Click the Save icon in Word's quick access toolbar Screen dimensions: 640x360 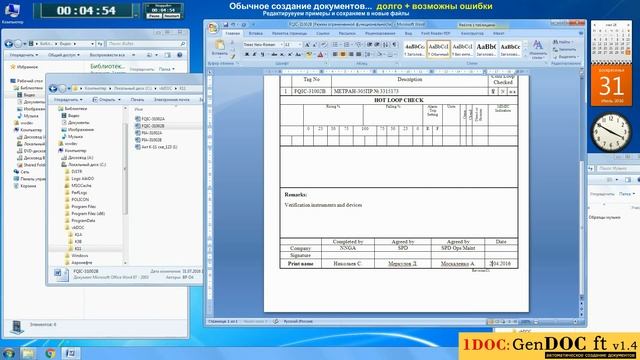(x=225, y=25)
